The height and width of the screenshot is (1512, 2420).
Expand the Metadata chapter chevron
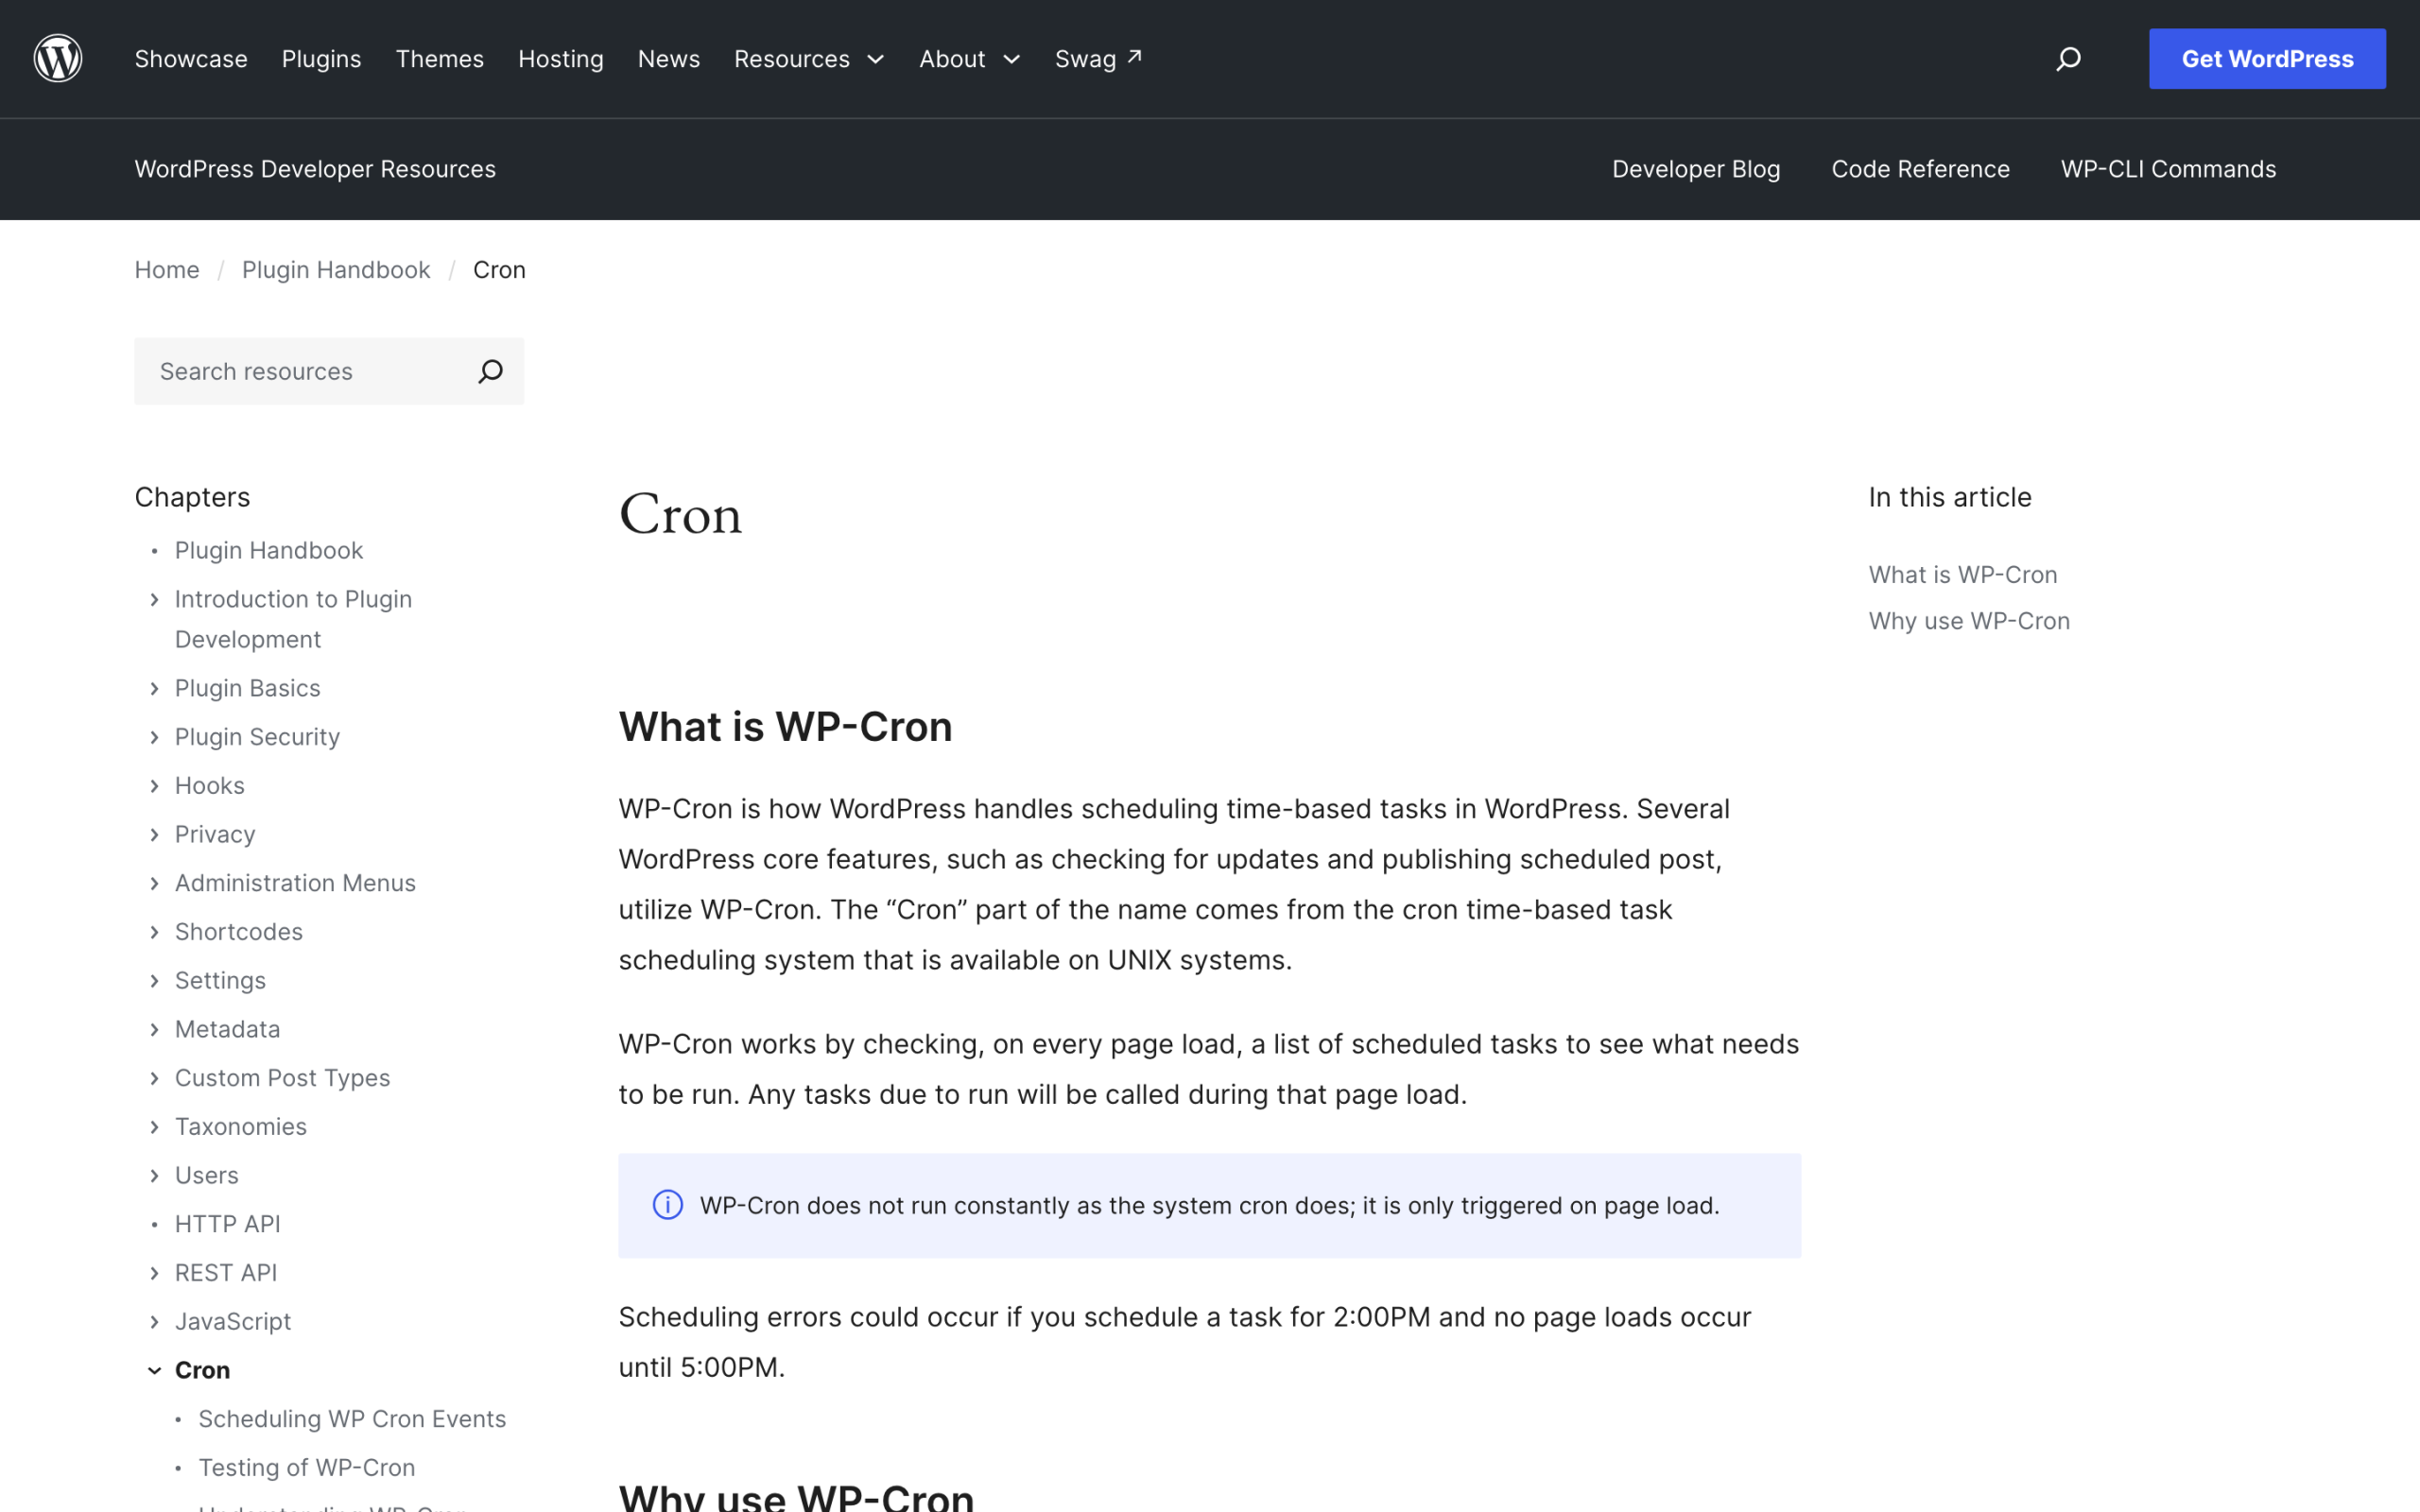pyautogui.click(x=154, y=1029)
